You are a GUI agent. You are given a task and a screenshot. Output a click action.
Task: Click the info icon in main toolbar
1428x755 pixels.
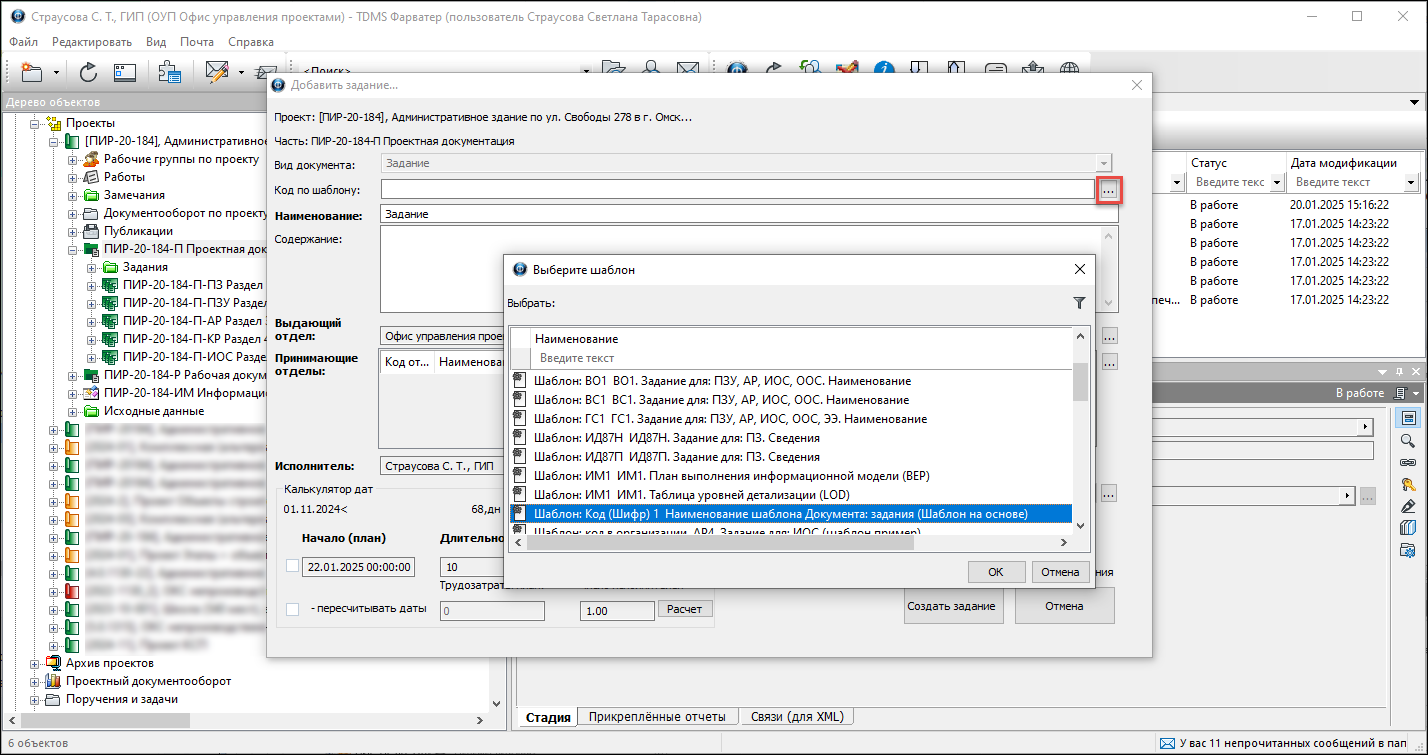click(x=884, y=70)
